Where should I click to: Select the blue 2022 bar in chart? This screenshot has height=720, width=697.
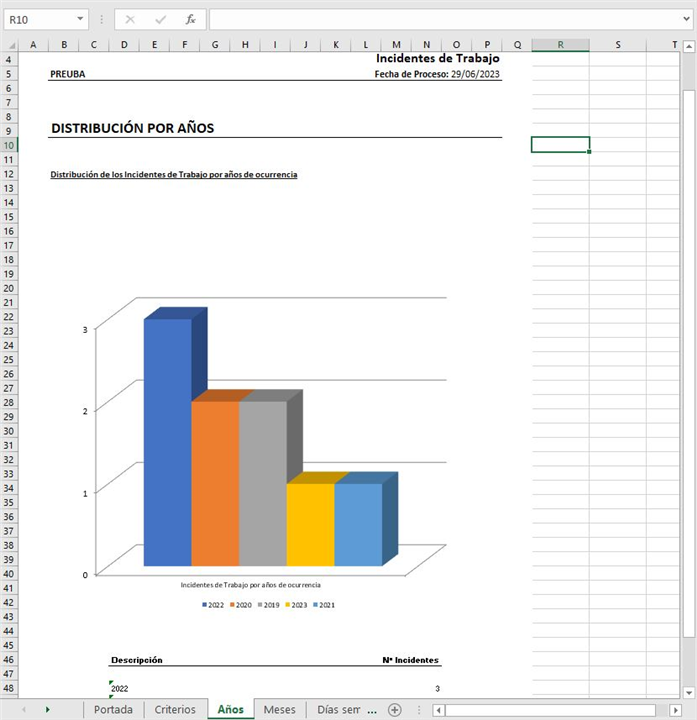click(167, 440)
